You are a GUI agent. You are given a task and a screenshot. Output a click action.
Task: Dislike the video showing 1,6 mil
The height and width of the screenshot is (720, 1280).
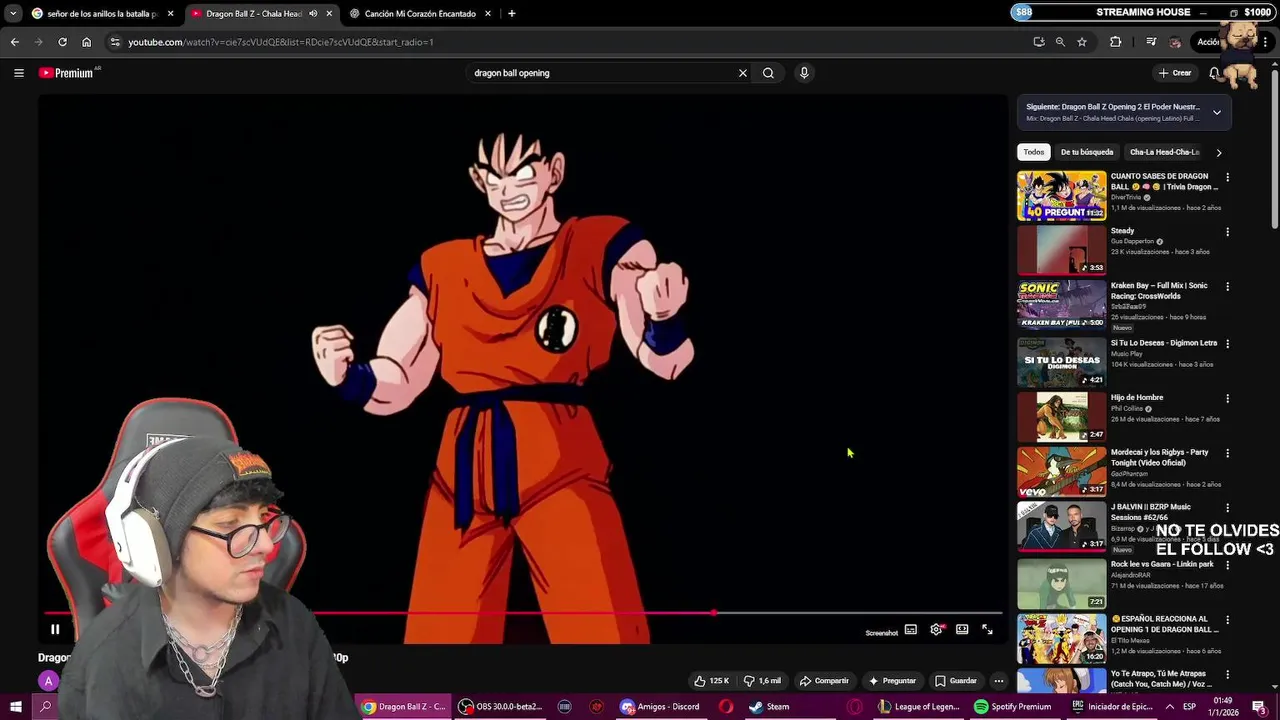click(x=763, y=681)
